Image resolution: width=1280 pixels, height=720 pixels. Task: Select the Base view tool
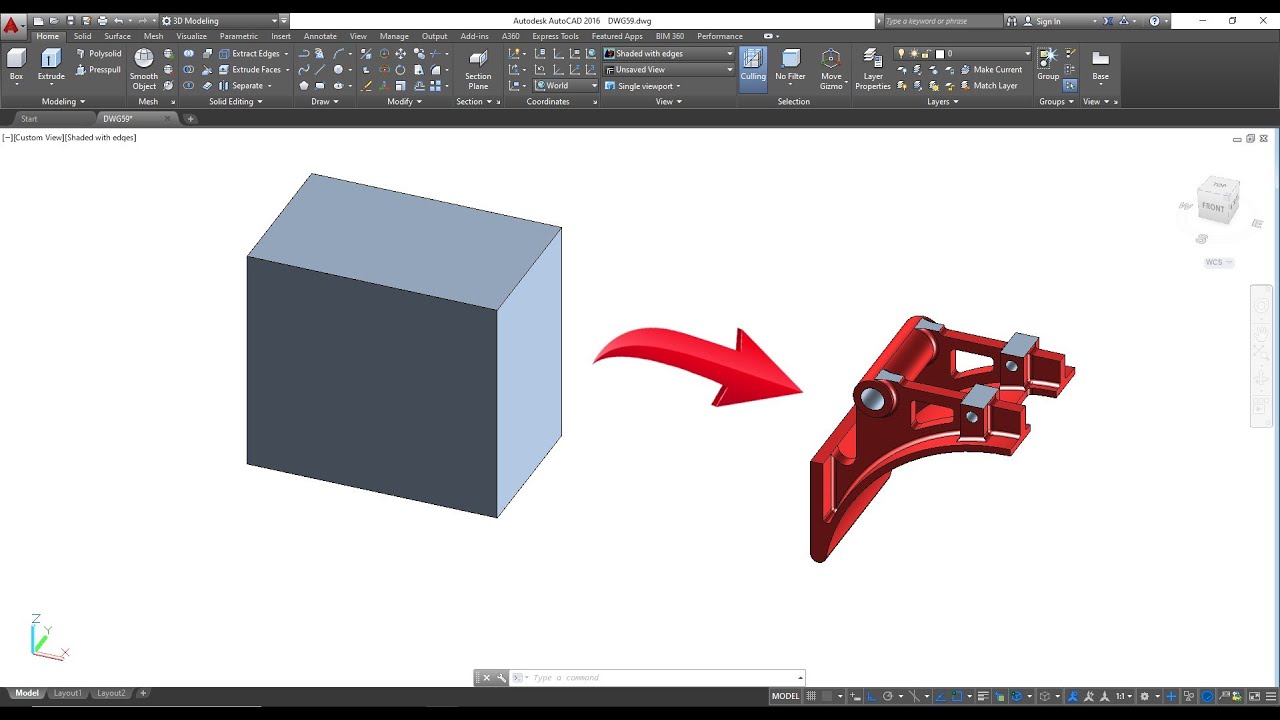[x=1100, y=64]
